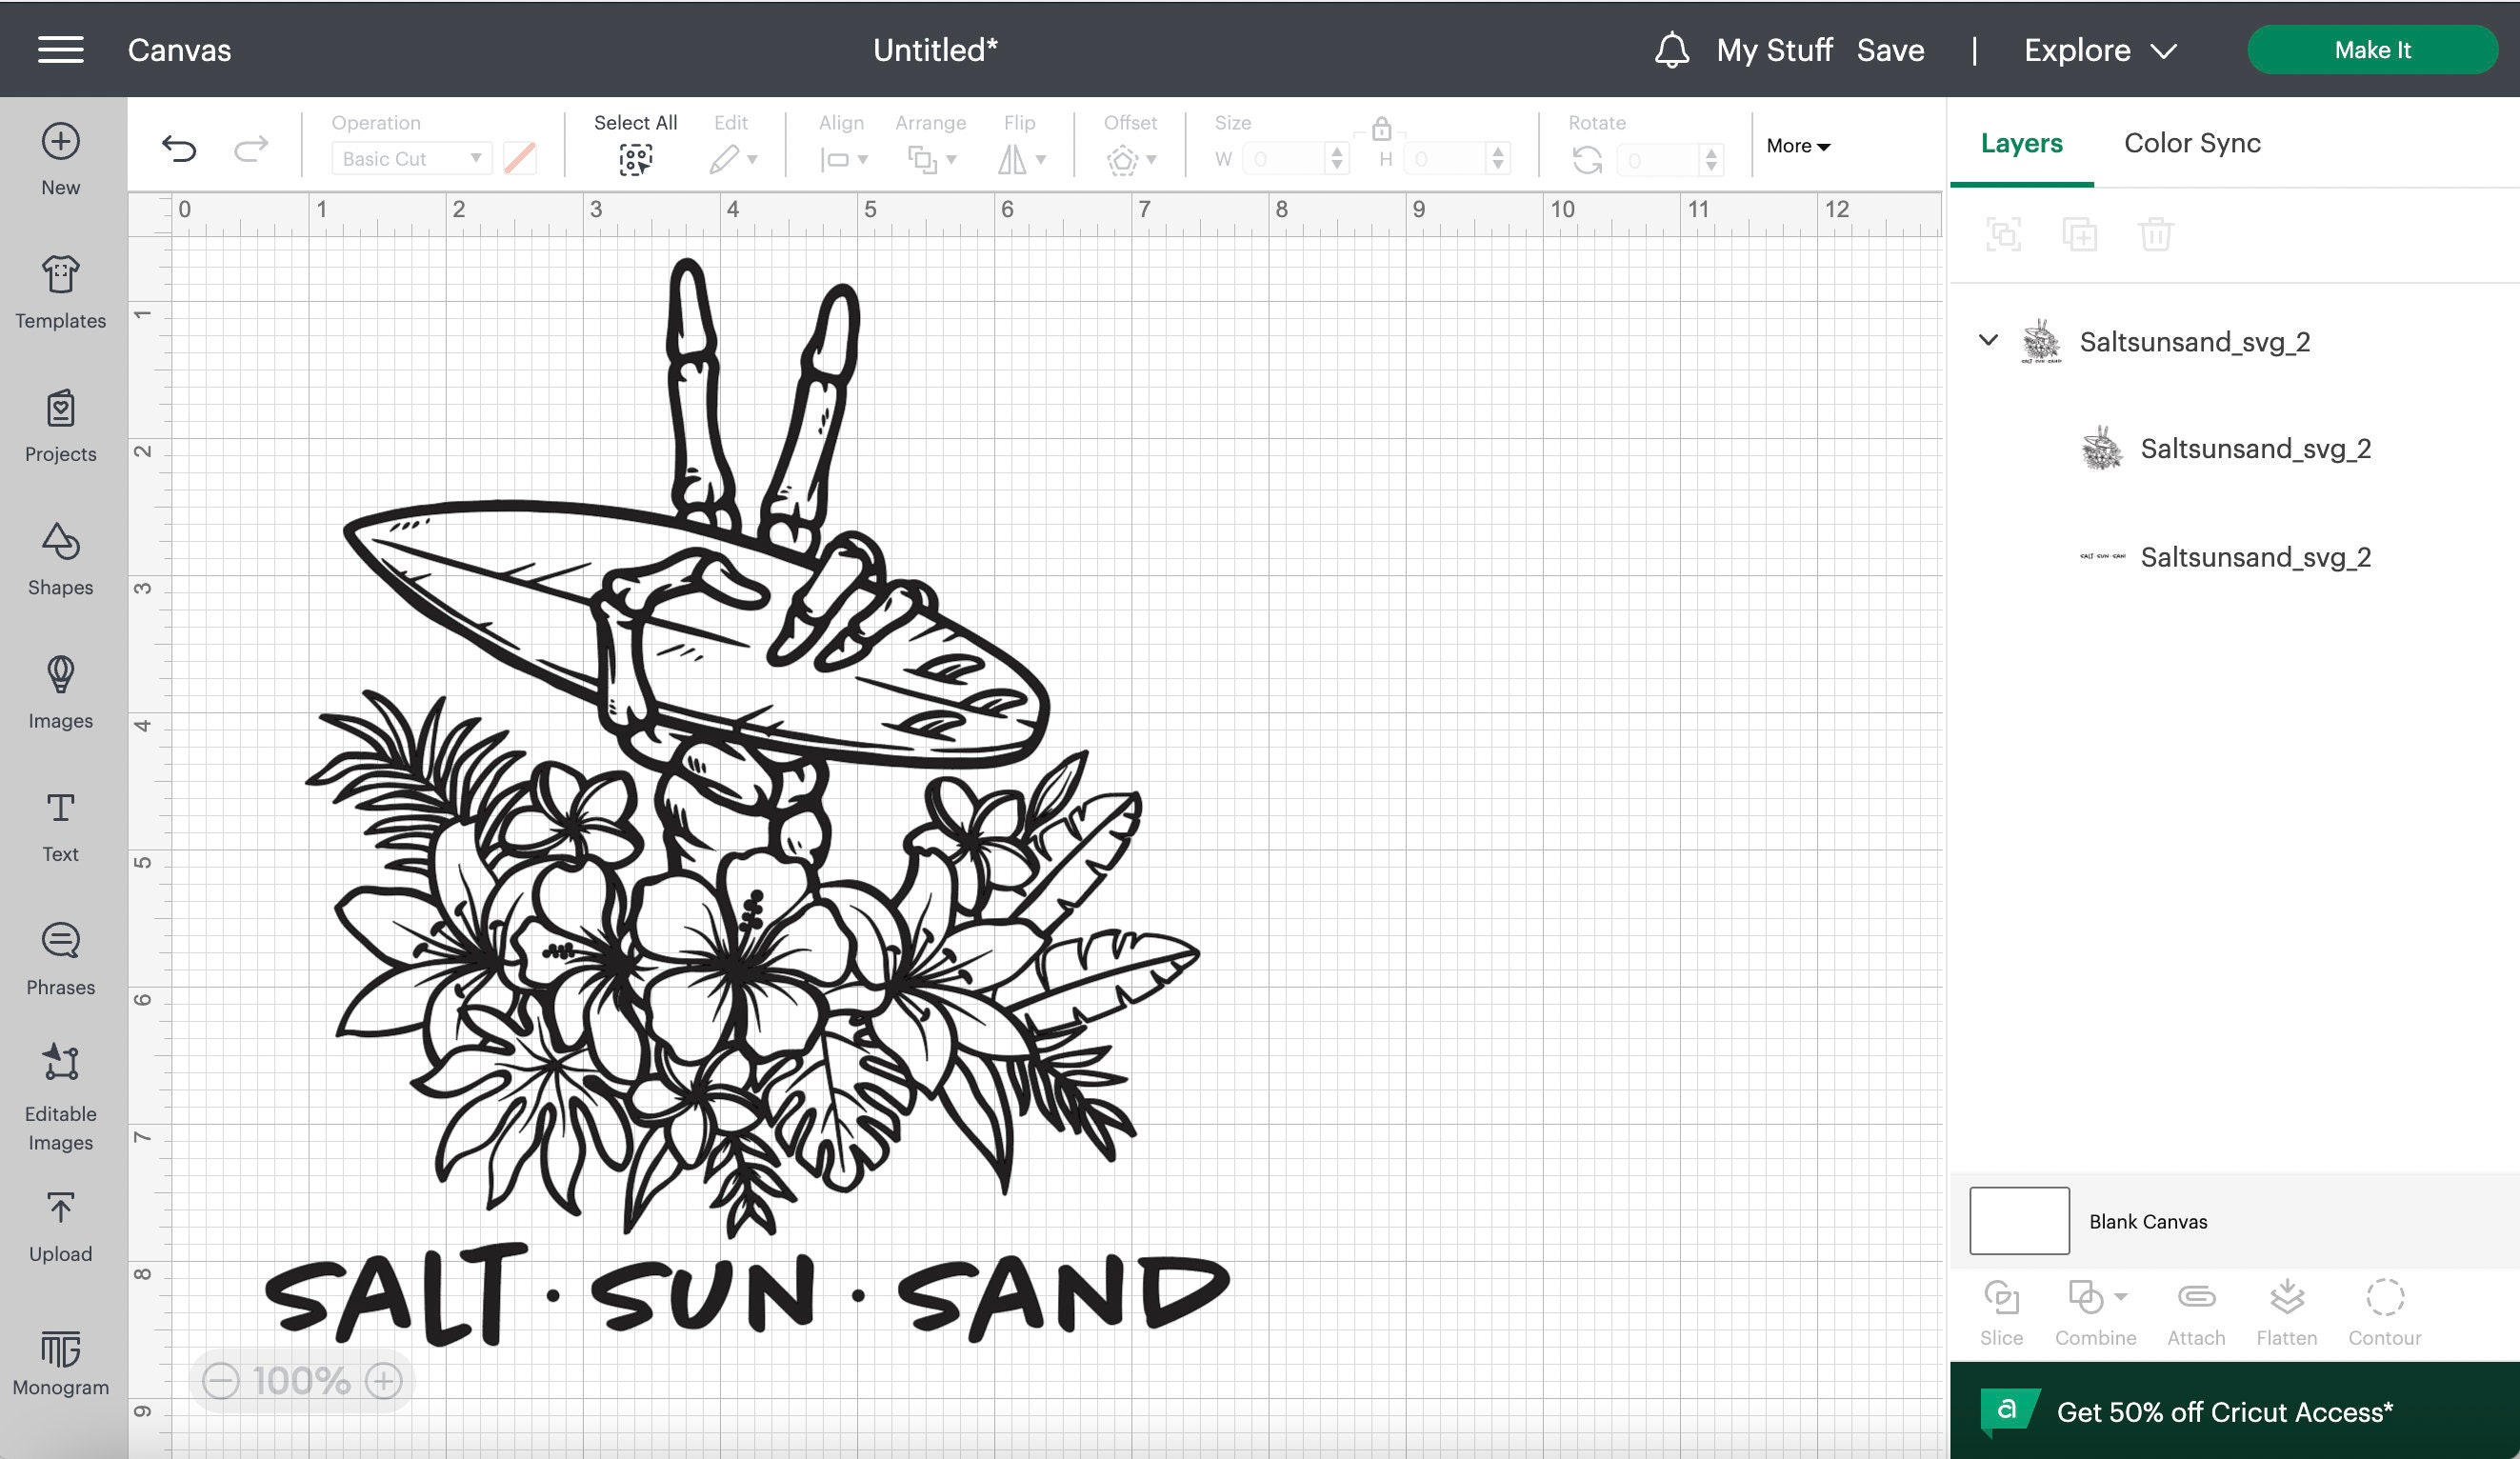The image size is (2520, 1459).
Task: Attach the layers together
Action: 2196,1310
